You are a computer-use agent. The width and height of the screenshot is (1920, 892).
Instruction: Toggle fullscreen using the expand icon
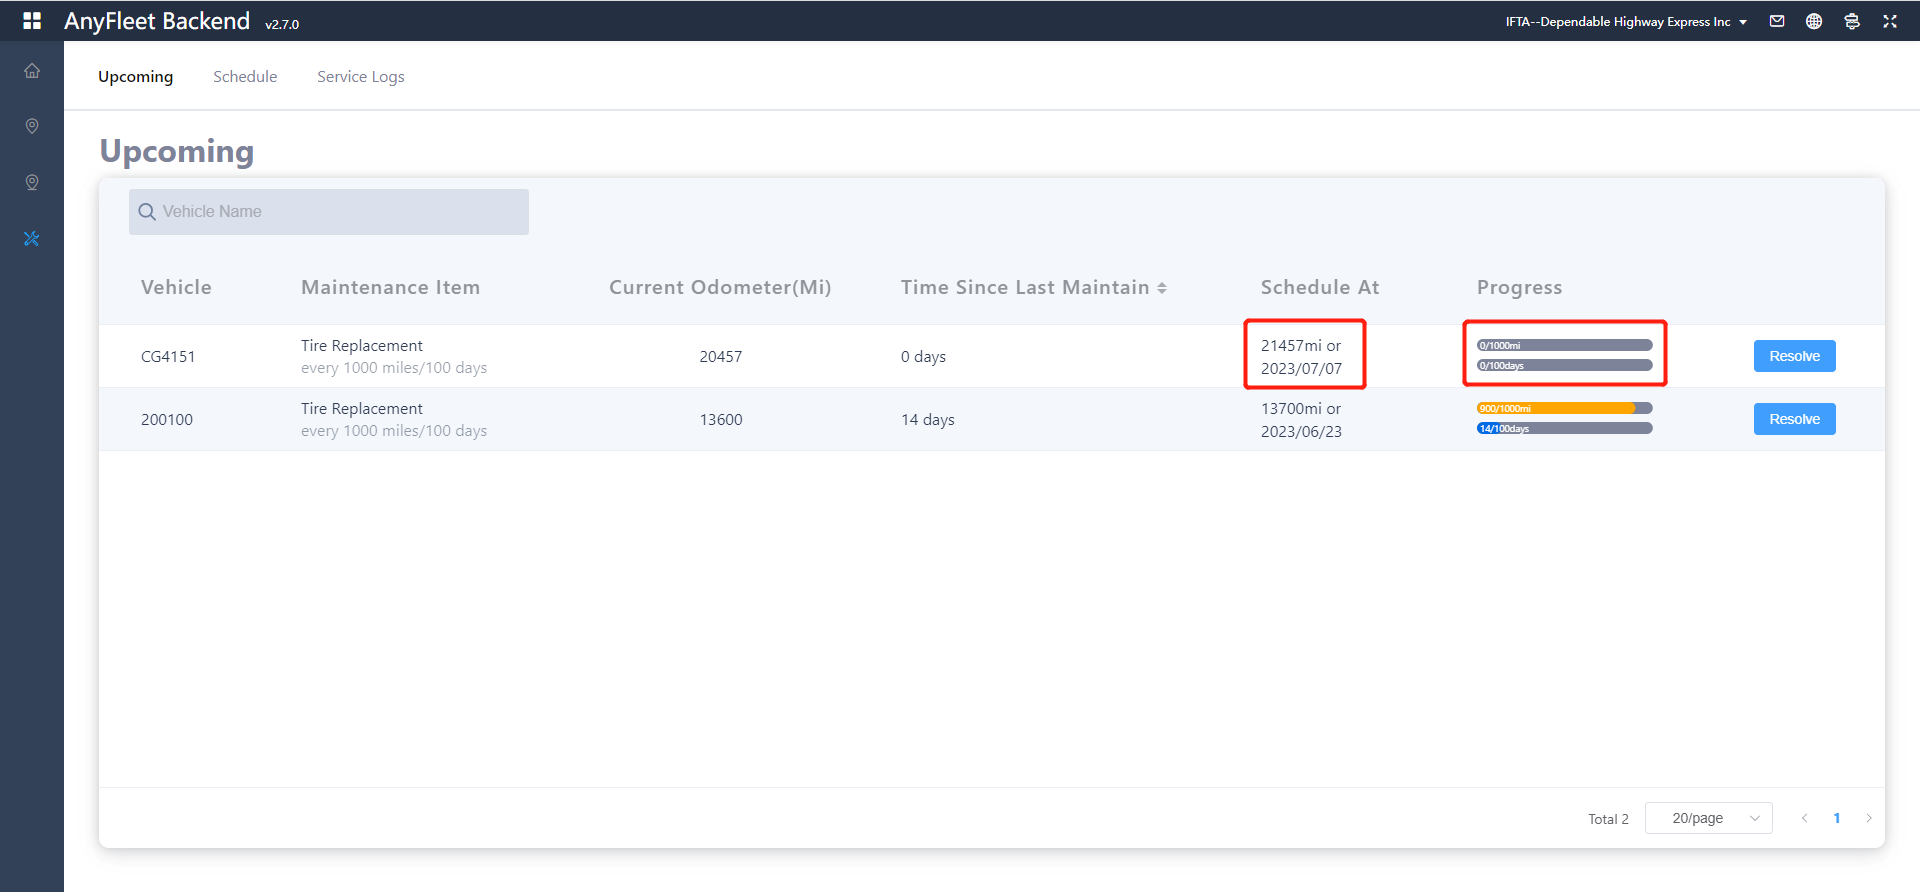click(x=1889, y=21)
